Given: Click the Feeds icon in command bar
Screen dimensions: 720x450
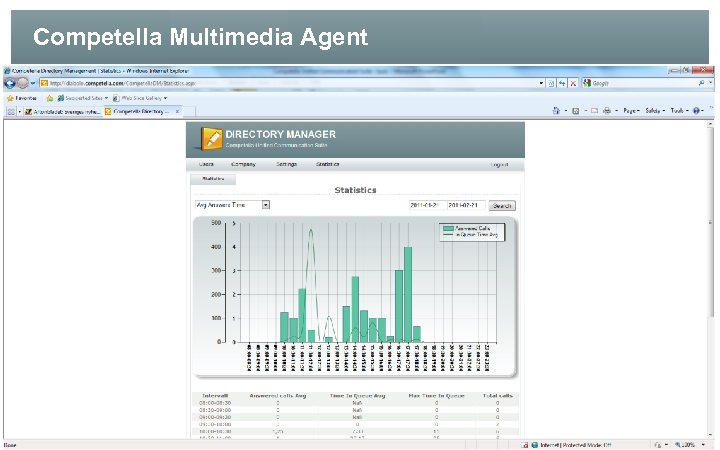Looking at the screenshot, I should [575, 111].
